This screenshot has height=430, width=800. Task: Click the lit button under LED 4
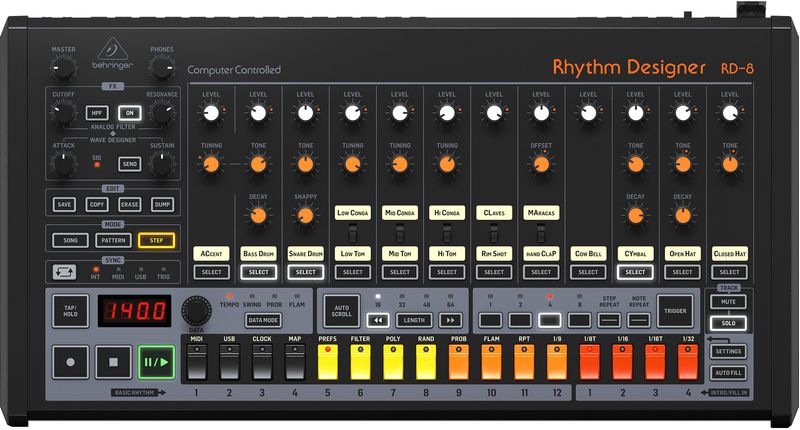point(549,320)
